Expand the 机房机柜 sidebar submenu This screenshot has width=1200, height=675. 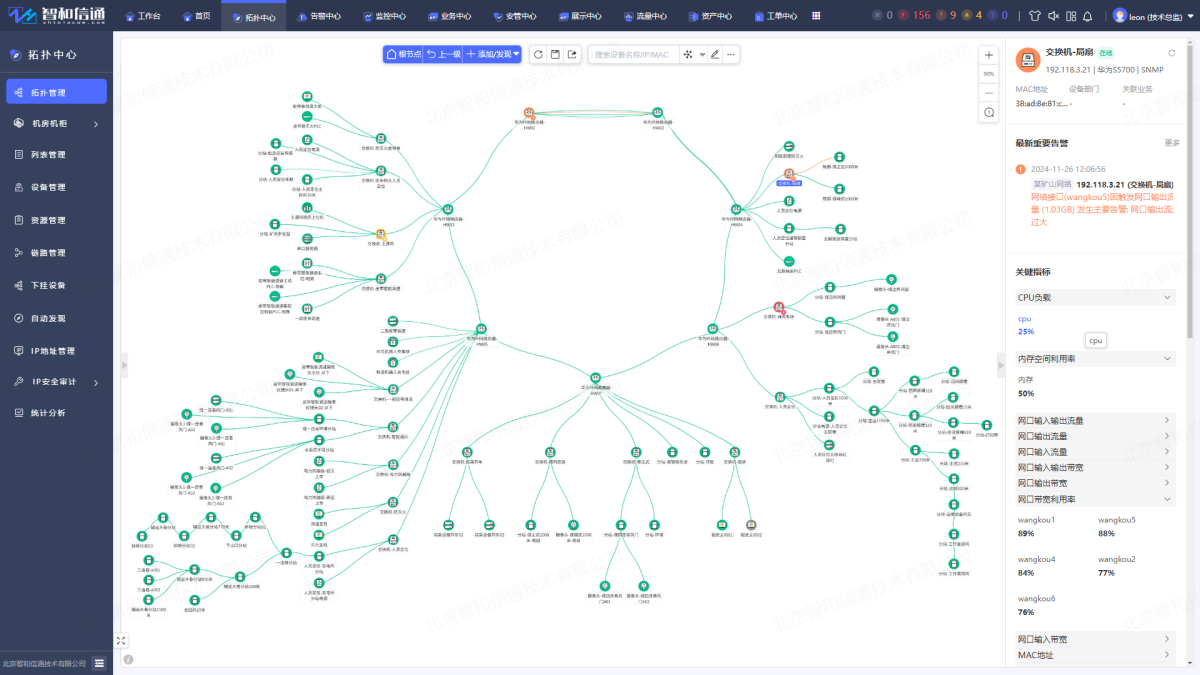[56, 124]
